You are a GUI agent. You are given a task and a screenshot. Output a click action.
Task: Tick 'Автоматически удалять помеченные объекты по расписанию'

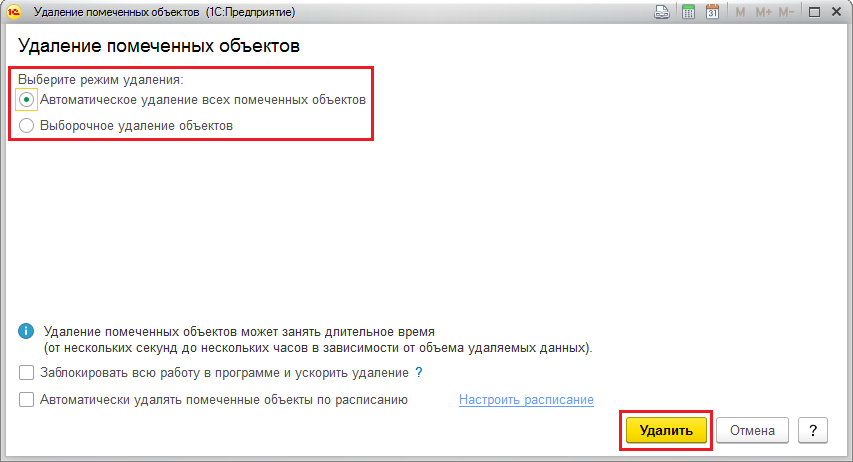pyautogui.click(x=26, y=400)
